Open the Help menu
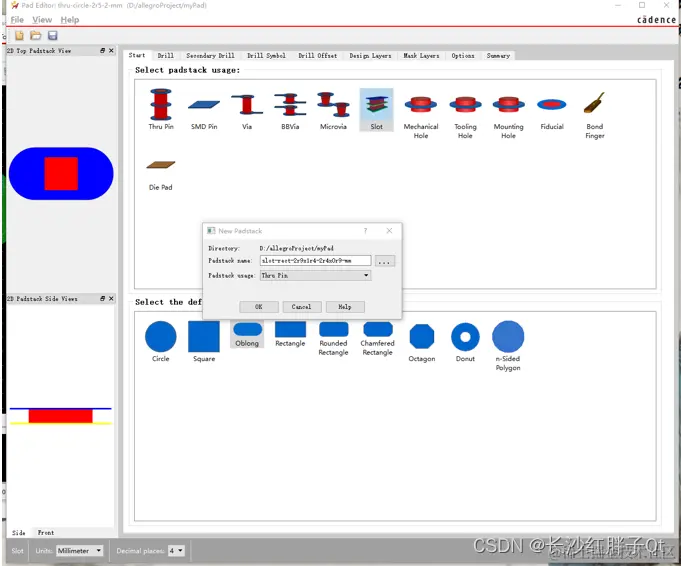Screen dimensions: 681x566 [69, 20]
